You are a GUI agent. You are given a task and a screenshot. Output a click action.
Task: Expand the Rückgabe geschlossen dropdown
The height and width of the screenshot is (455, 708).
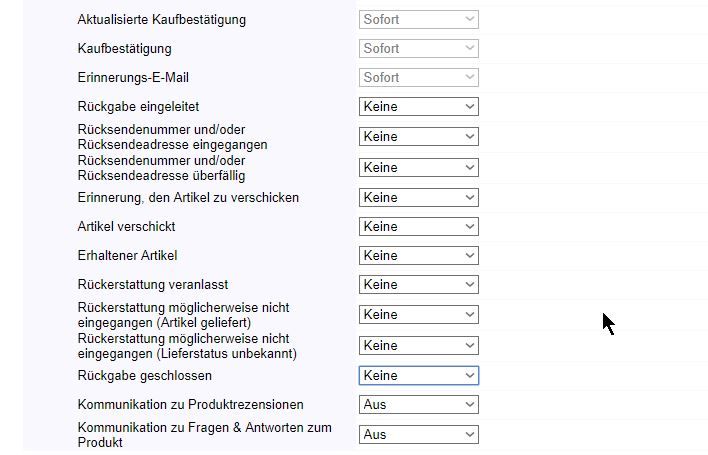point(418,376)
